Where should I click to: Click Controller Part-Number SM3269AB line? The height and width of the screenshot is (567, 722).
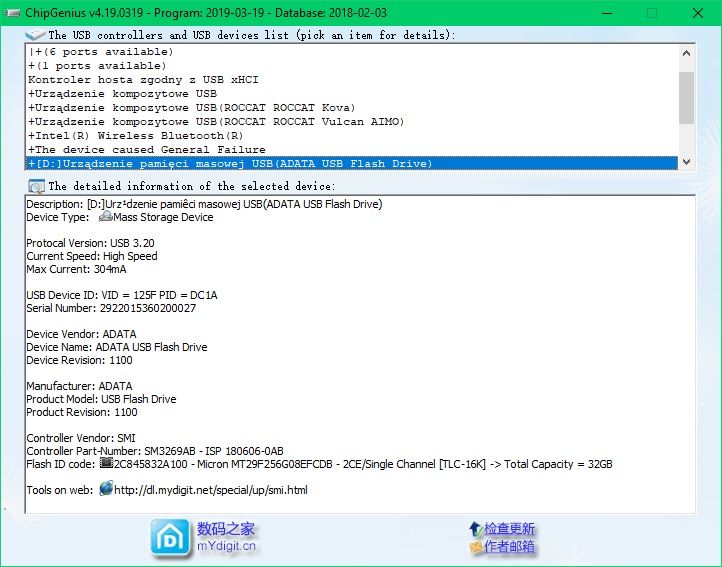click(155, 451)
